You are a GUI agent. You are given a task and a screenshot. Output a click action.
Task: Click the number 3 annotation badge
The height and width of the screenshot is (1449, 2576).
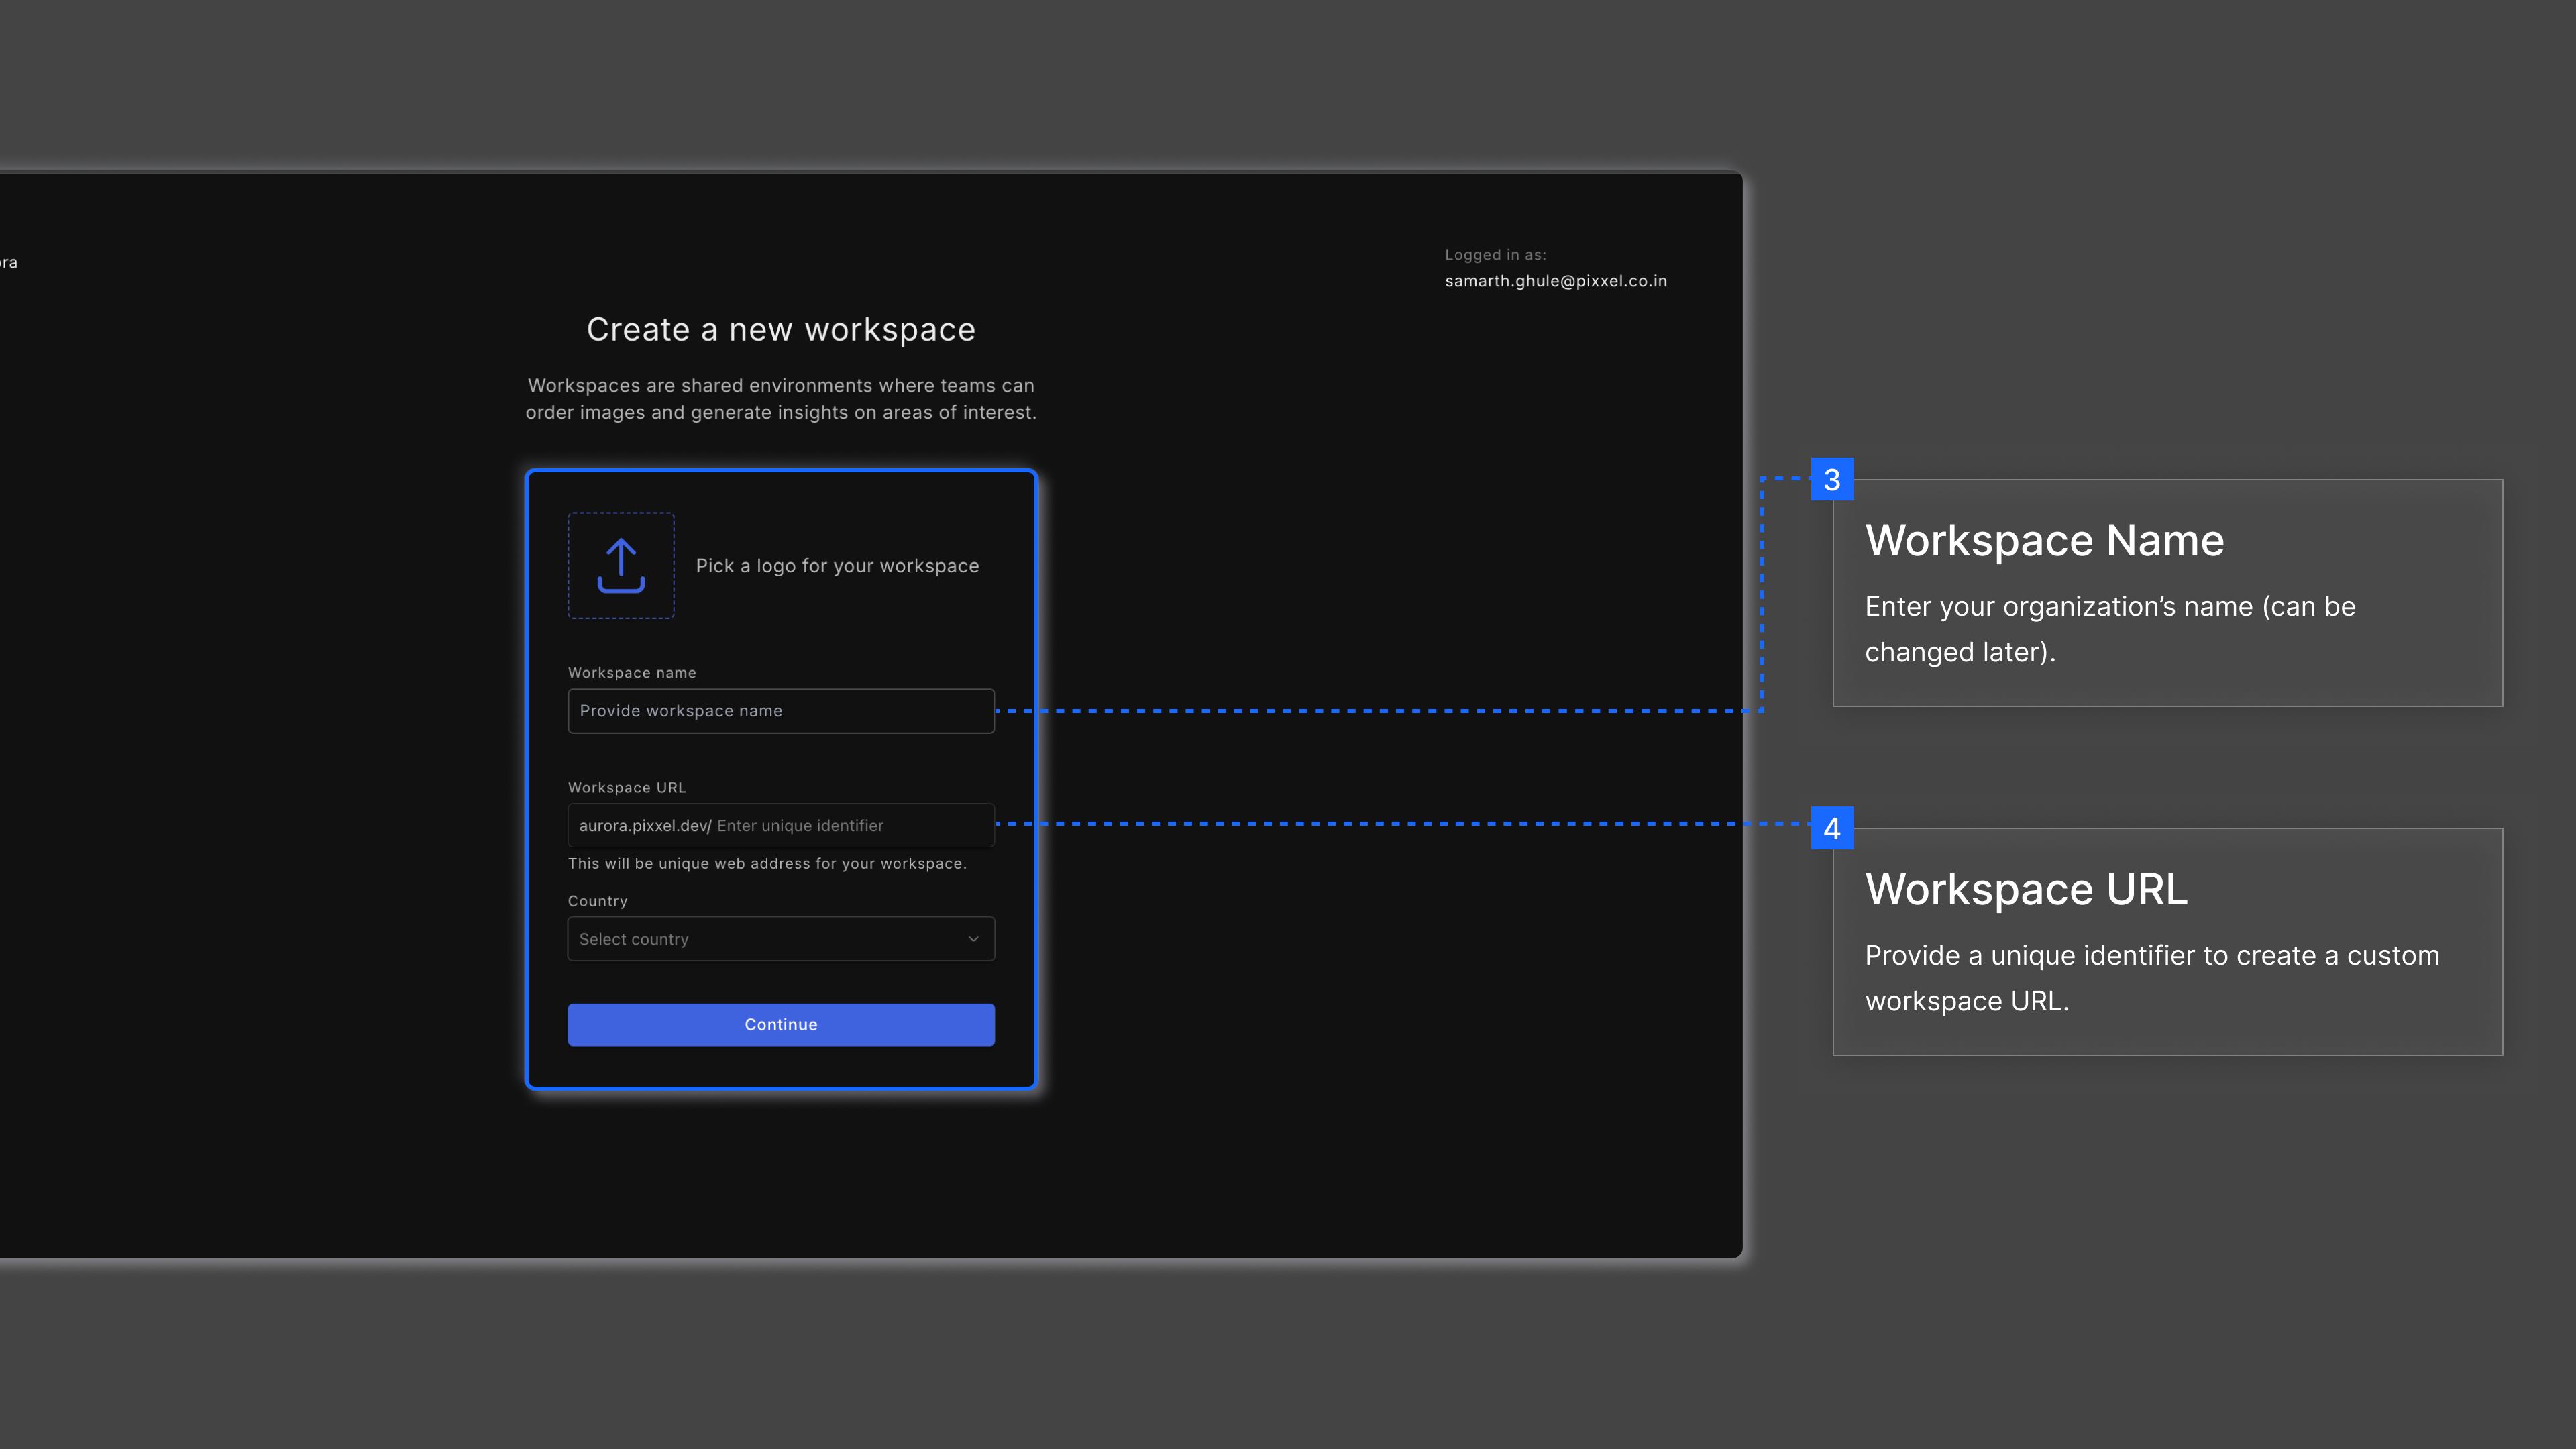[x=1831, y=480]
